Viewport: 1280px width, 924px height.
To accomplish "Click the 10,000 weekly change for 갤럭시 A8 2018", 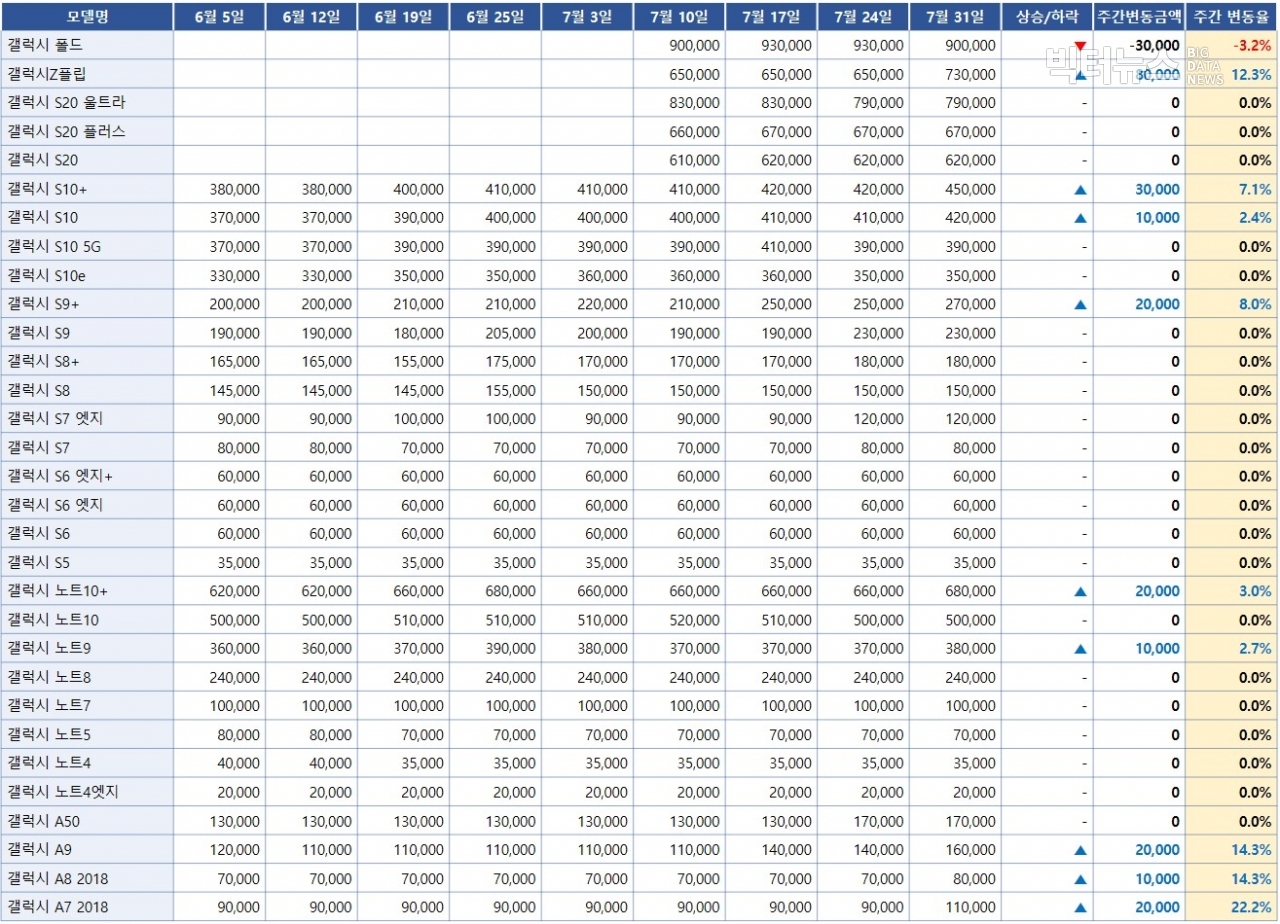I will [x=1158, y=879].
